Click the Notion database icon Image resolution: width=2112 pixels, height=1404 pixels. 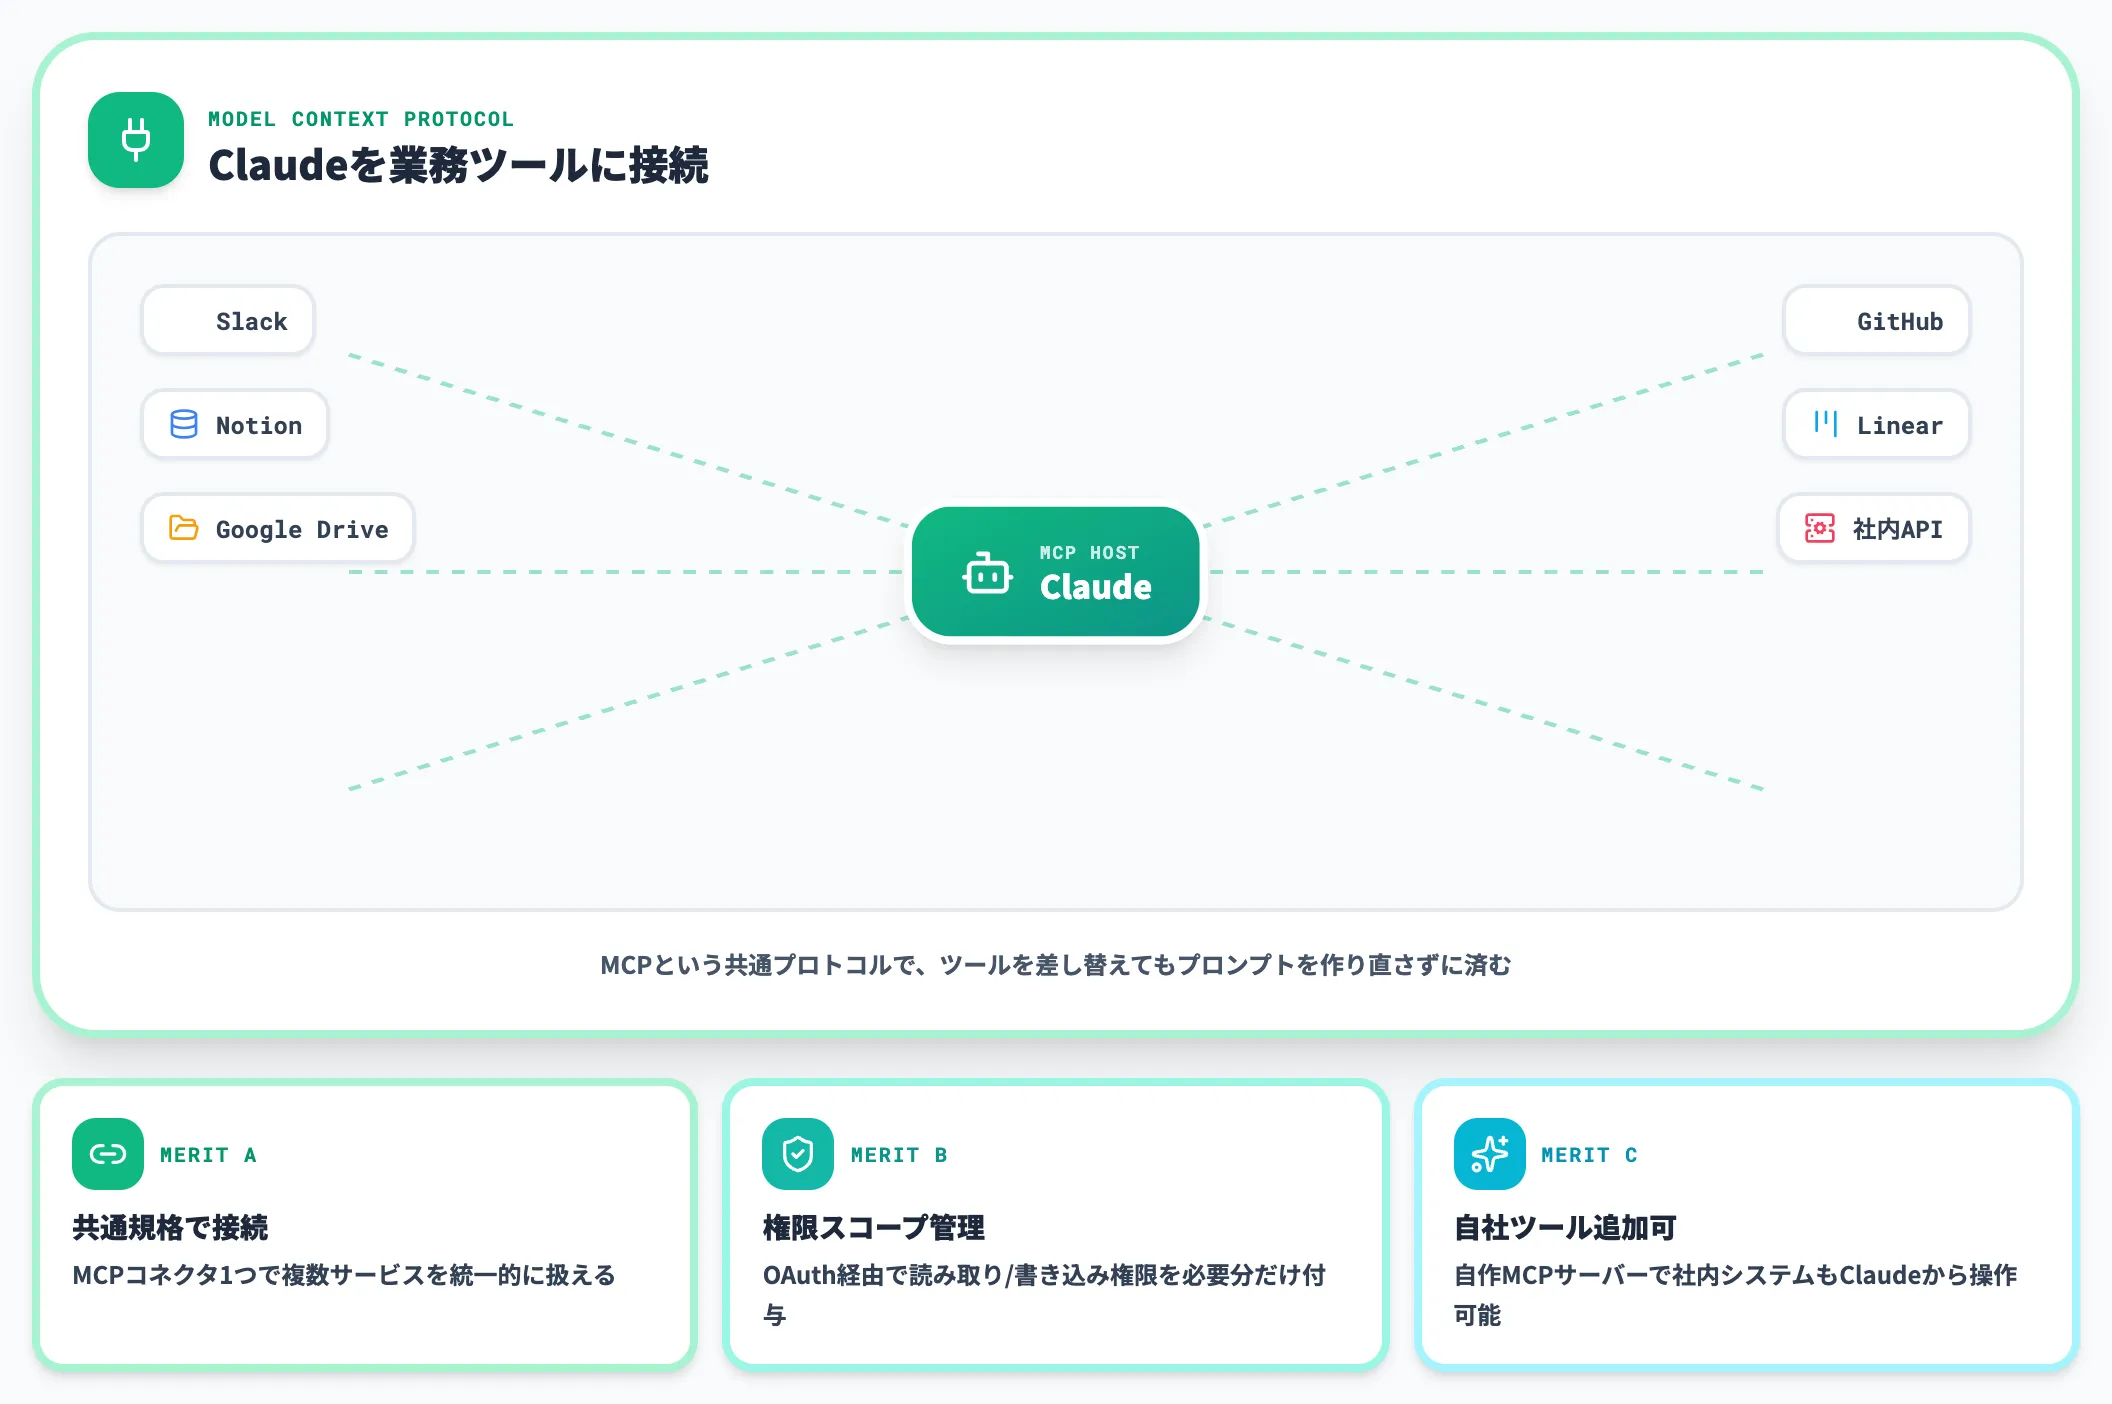click(184, 424)
